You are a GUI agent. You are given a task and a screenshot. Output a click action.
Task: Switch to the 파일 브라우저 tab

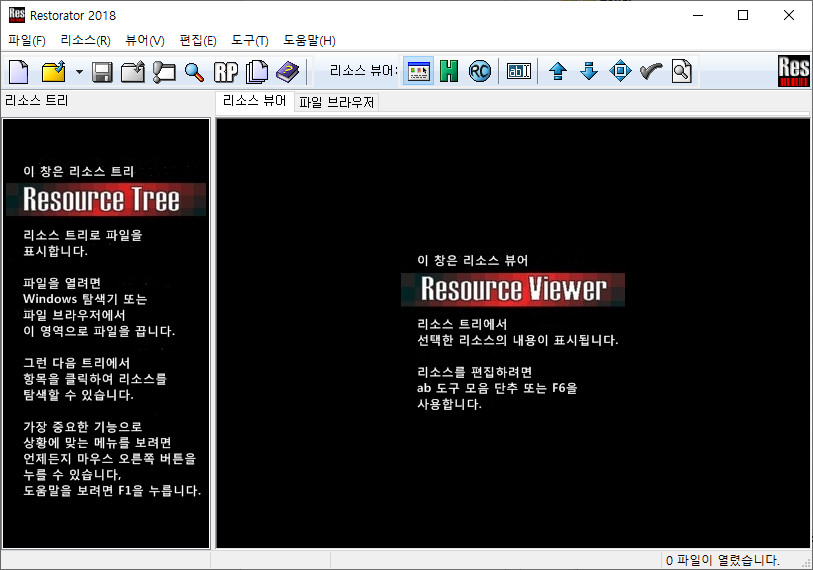(337, 102)
